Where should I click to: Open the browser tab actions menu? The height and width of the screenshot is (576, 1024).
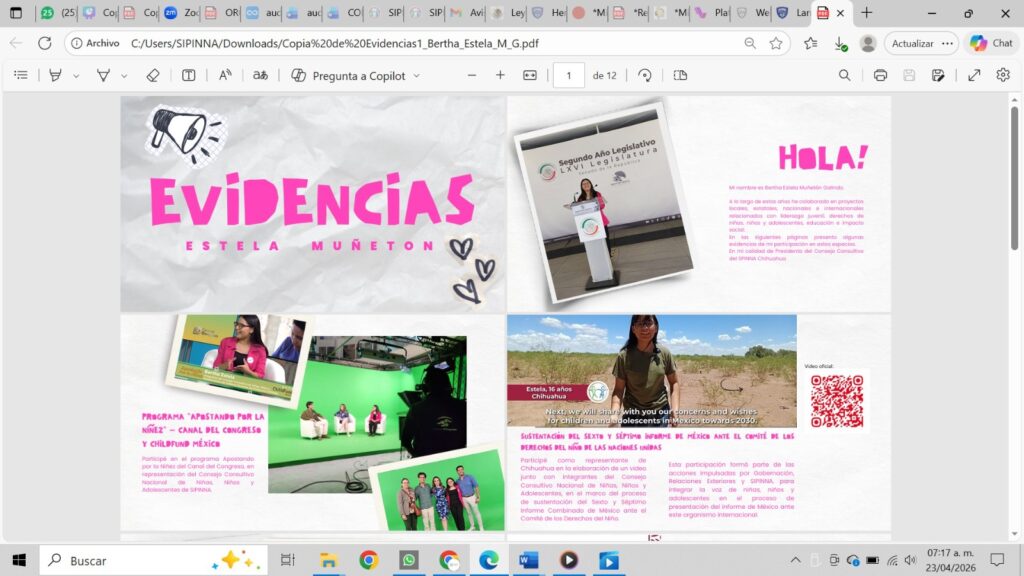16,13
